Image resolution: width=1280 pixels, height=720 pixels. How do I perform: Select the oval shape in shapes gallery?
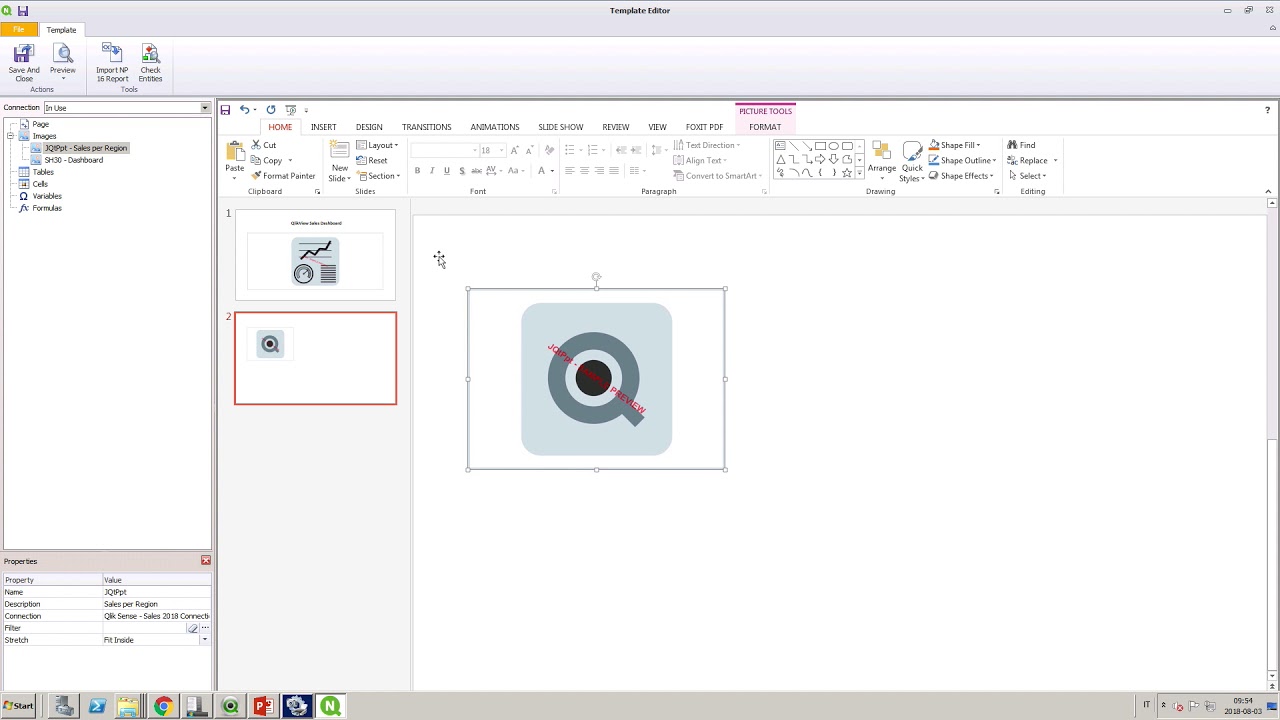(x=833, y=146)
